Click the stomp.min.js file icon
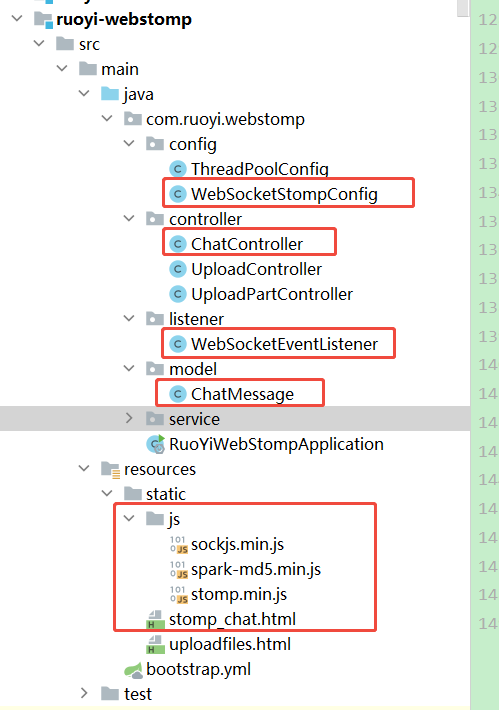 [178, 595]
